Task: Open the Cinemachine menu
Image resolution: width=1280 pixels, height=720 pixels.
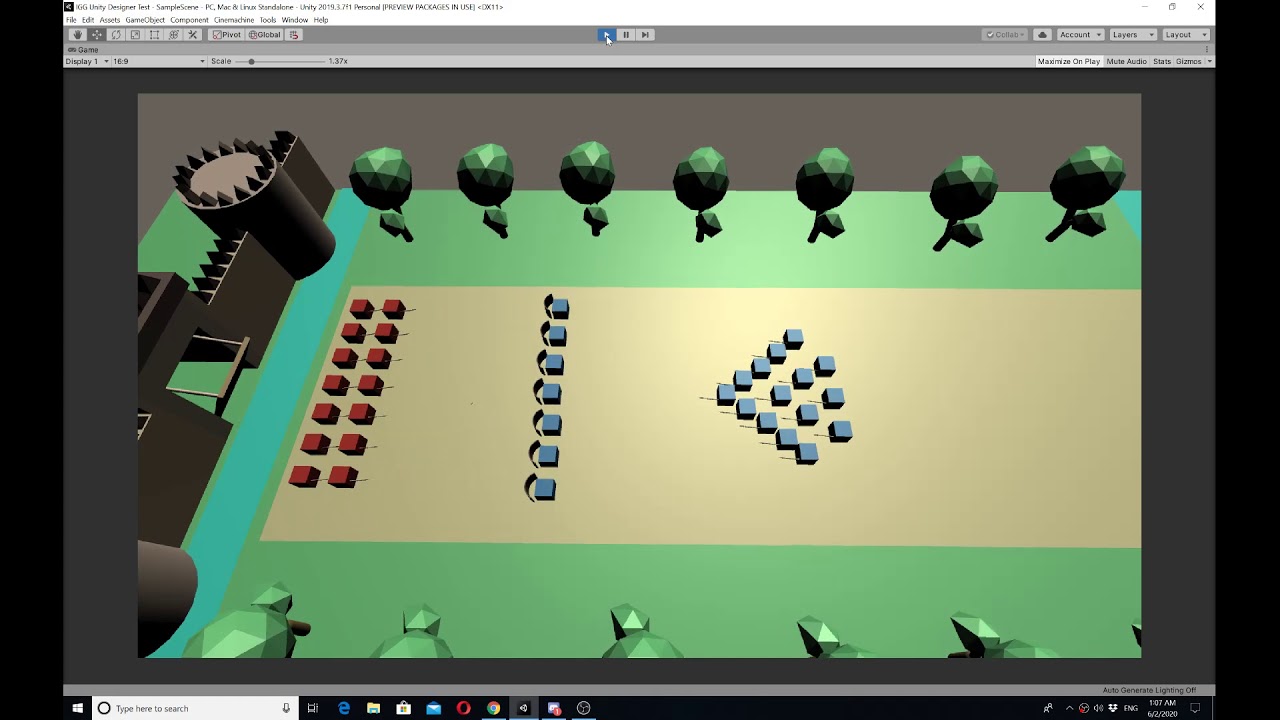Action: tap(234, 20)
